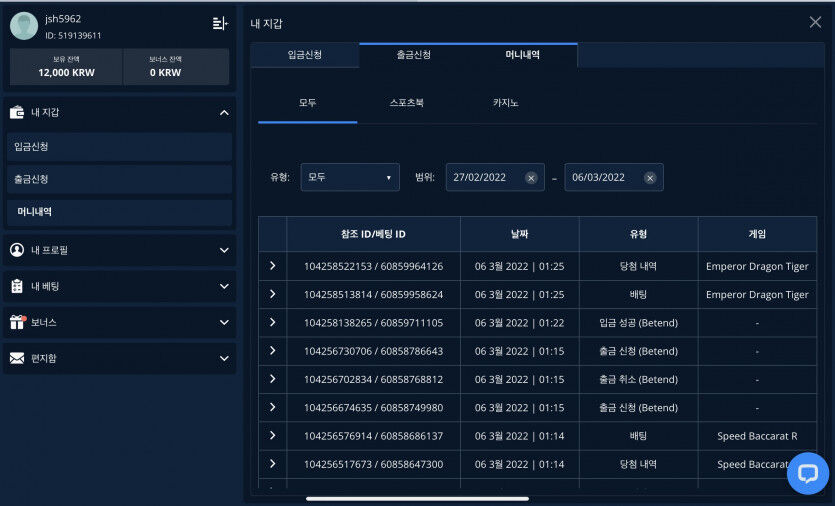Expand the 보너스 section
Screen dimensions: 835x506
click(x=224, y=322)
